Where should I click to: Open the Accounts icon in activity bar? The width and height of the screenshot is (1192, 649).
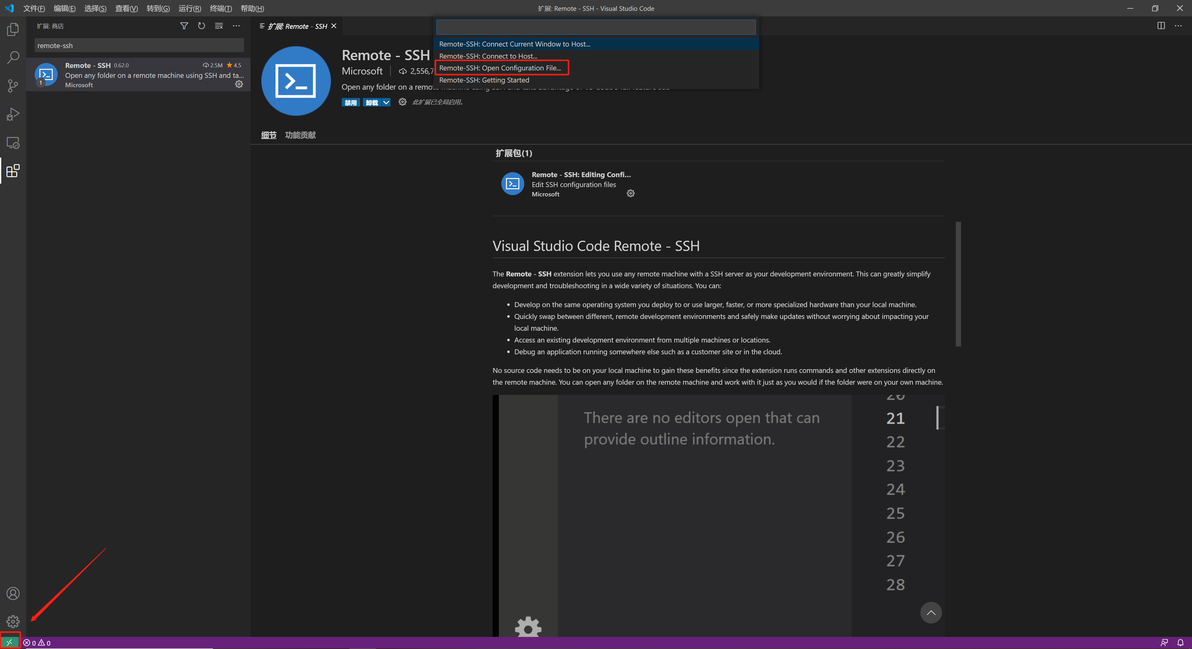13,594
